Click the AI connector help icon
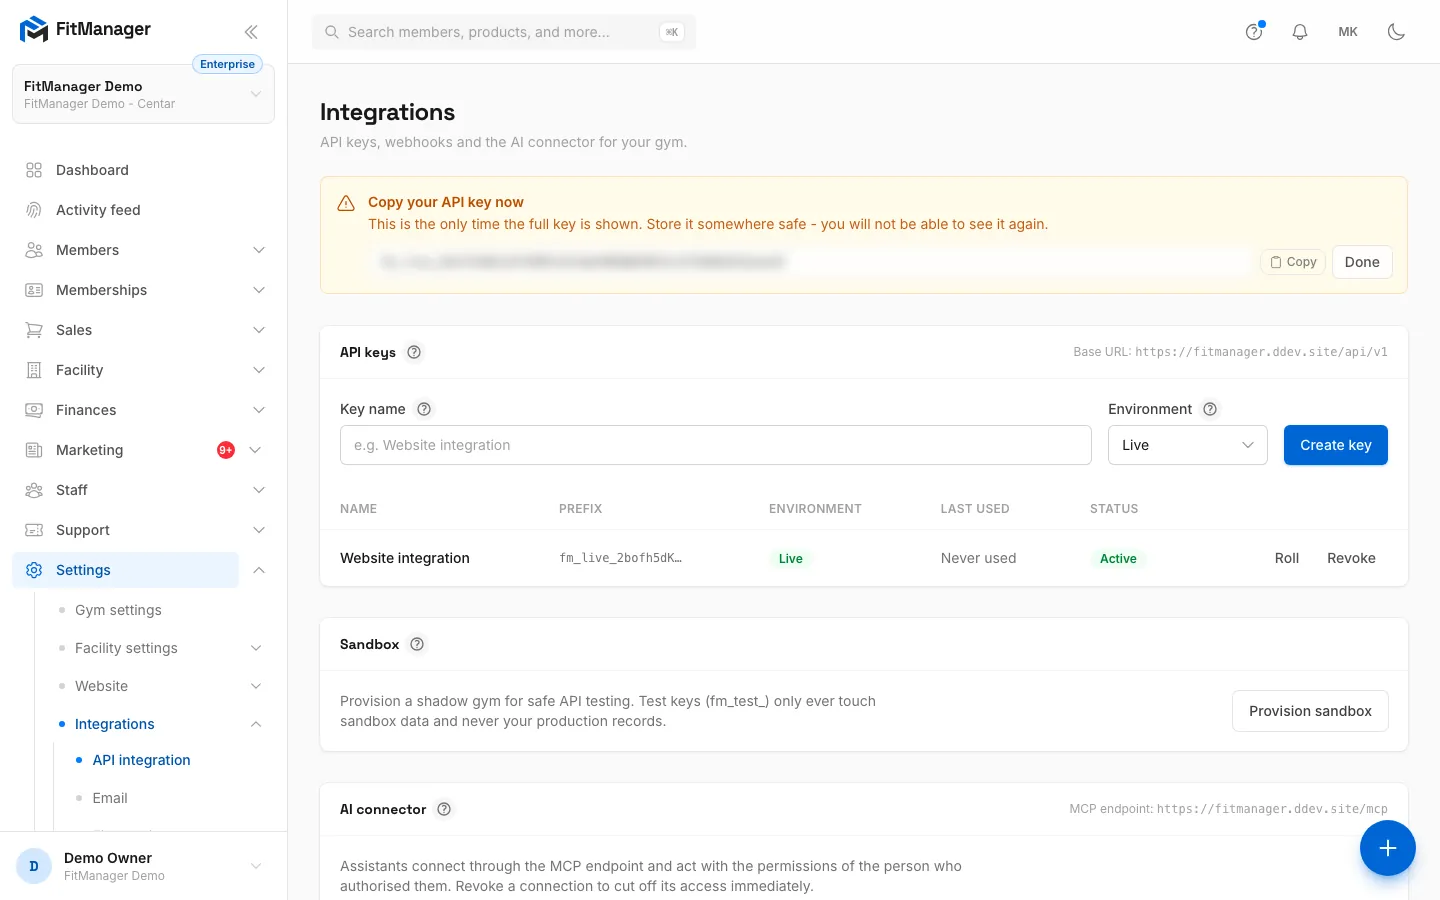 pyautogui.click(x=444, y=809)
